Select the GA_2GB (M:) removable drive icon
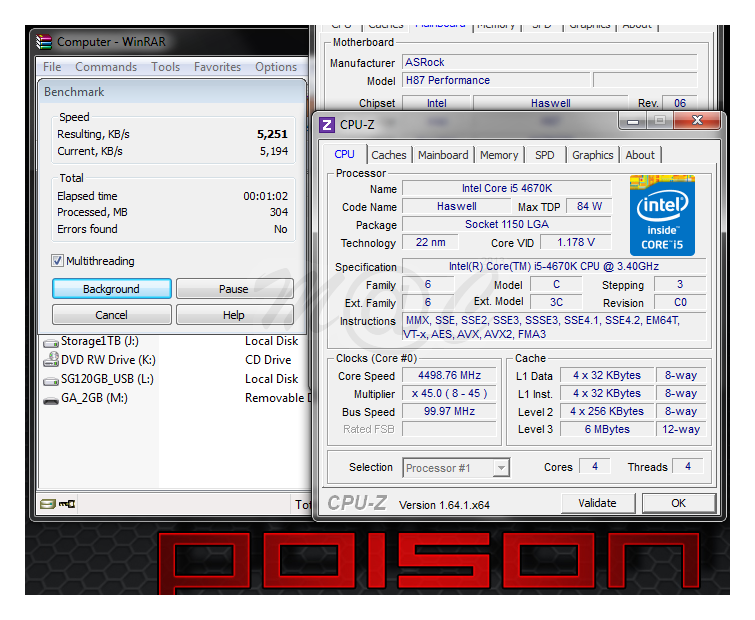Viewport: 755px width, 620px height. [51, 398]
